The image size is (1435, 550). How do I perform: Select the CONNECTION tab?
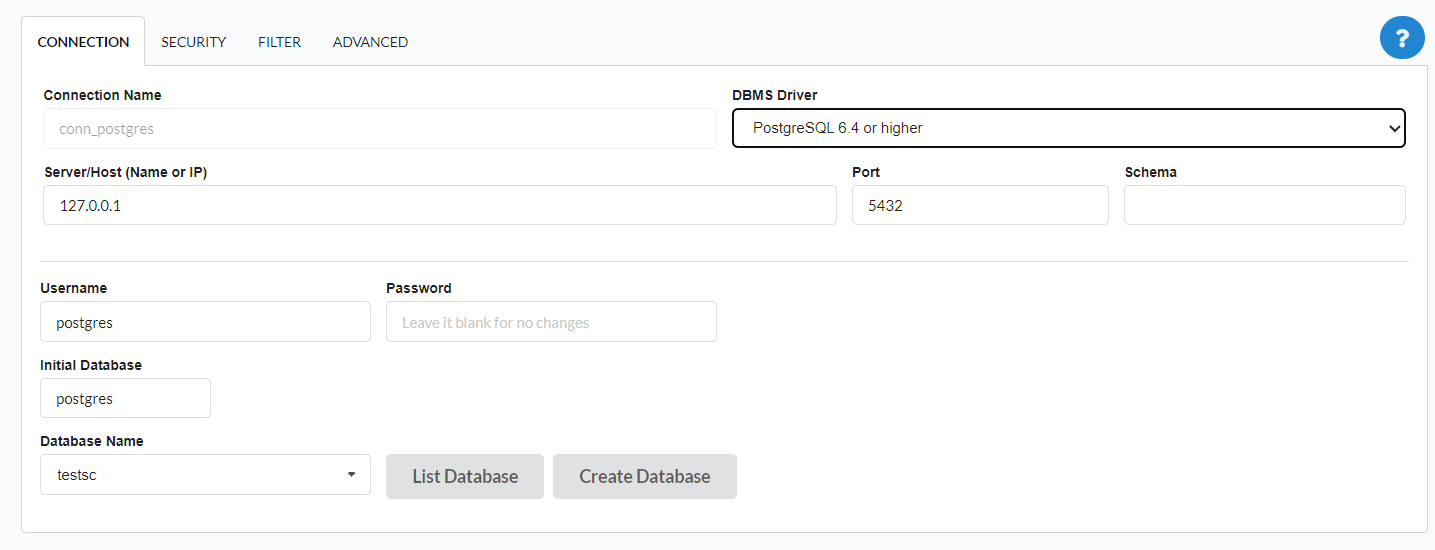[x=83, y=42]
